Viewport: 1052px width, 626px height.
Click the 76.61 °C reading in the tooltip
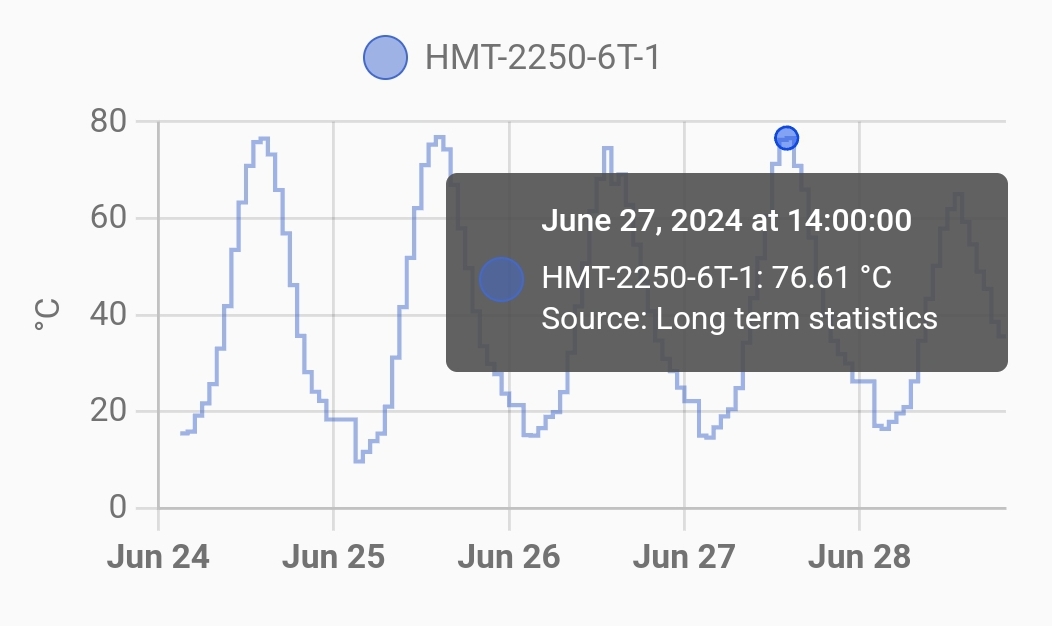point(831,277)
